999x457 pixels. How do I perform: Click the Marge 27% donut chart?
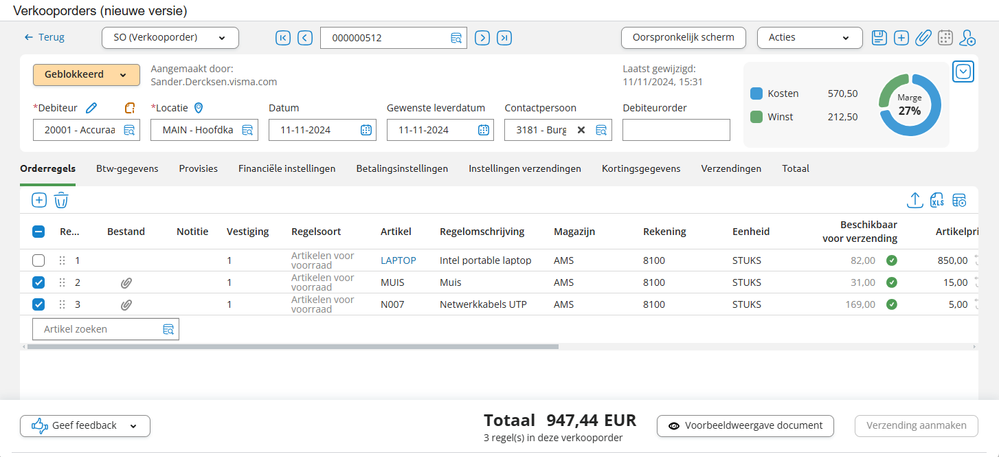tap(910, 105)
